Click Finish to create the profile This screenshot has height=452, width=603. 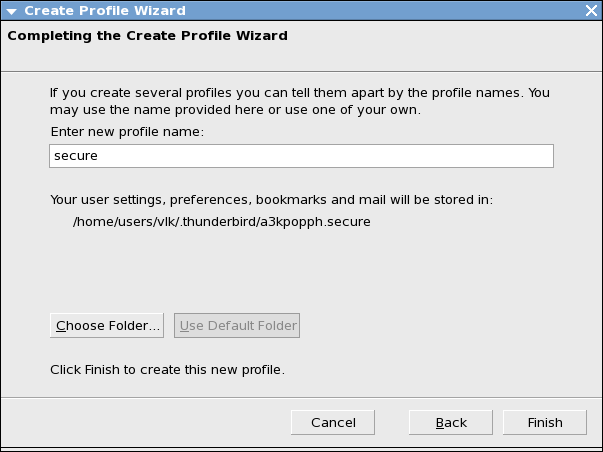[545, 422]
